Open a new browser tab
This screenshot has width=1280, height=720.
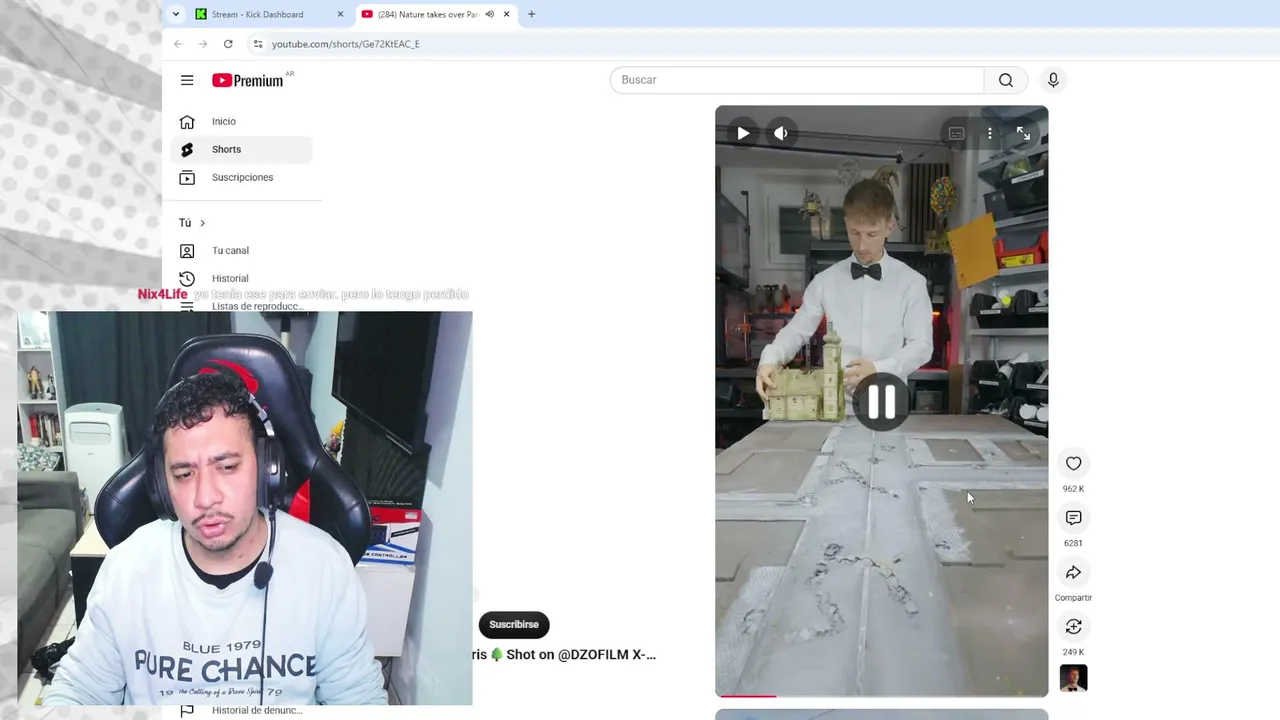(531, 14)
